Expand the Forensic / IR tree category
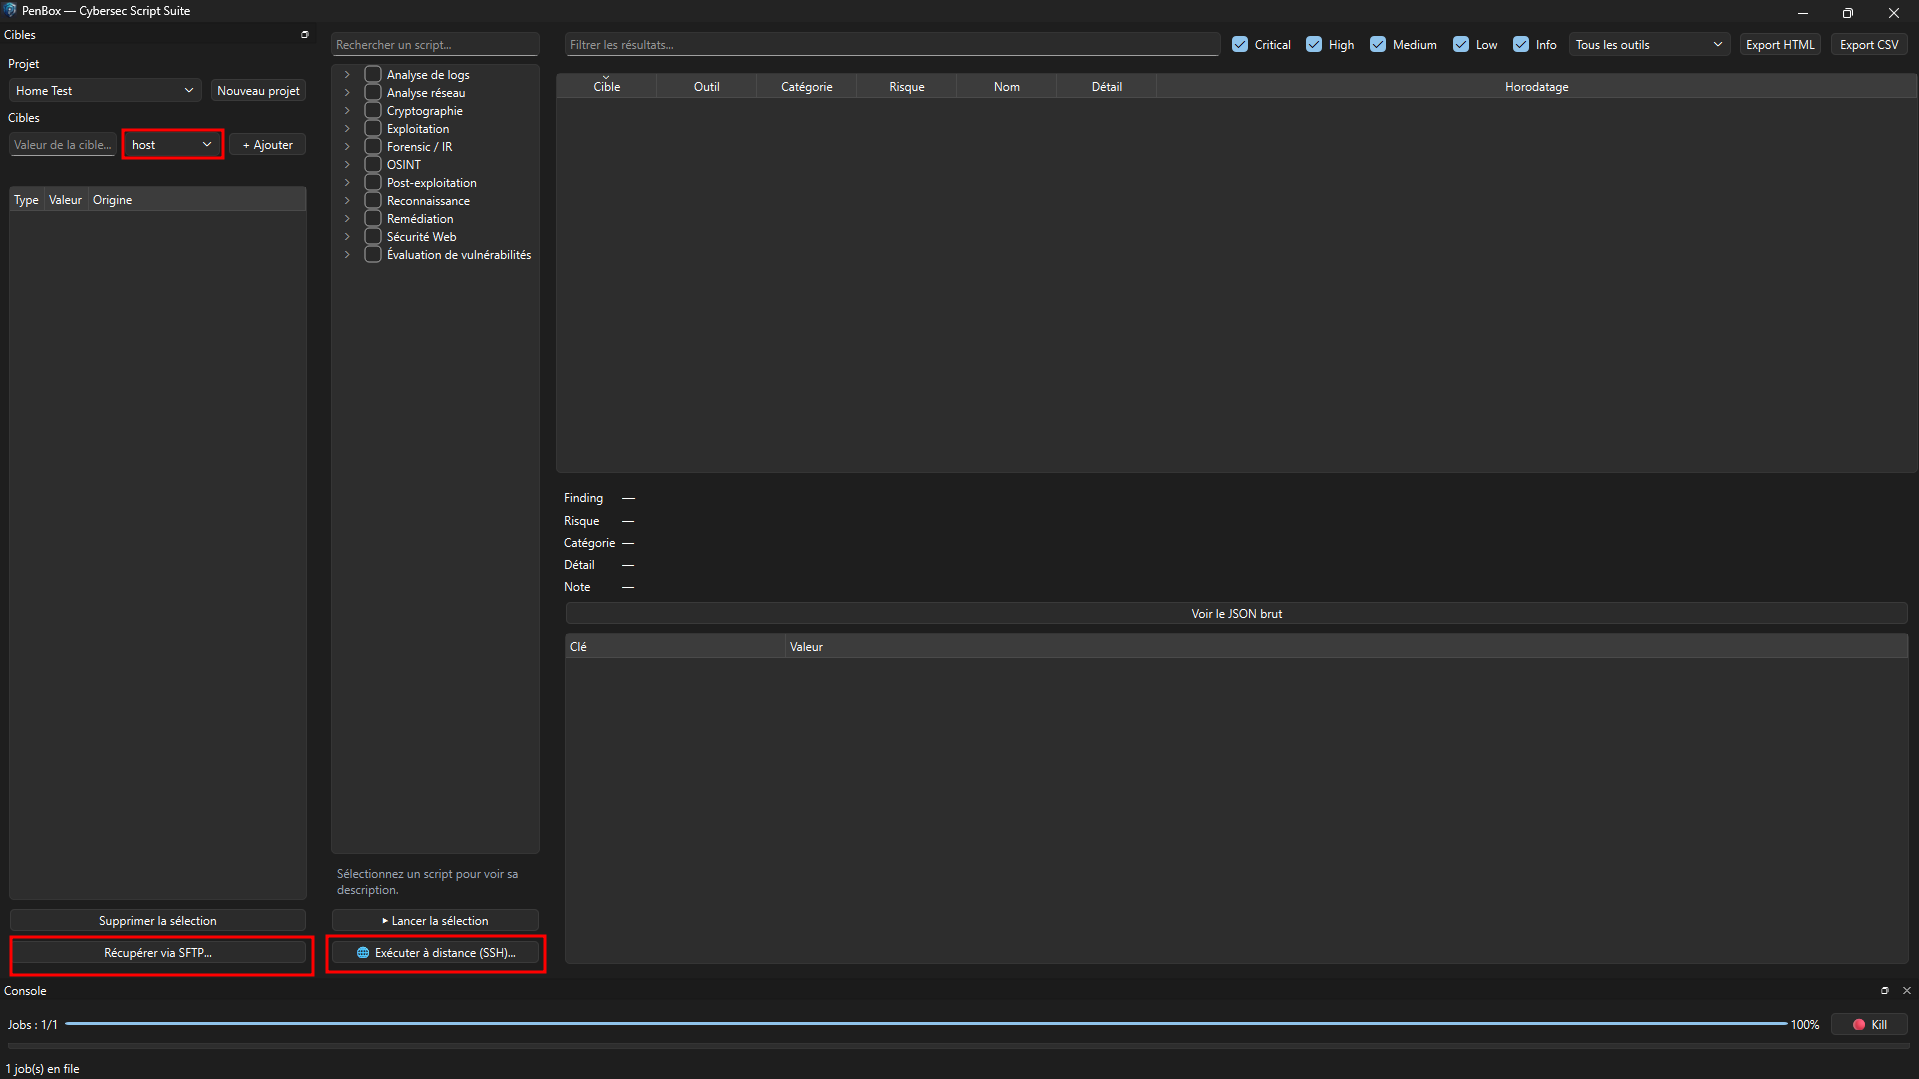The width and height of the screenshot is (1919, 1079). [347, 146]
